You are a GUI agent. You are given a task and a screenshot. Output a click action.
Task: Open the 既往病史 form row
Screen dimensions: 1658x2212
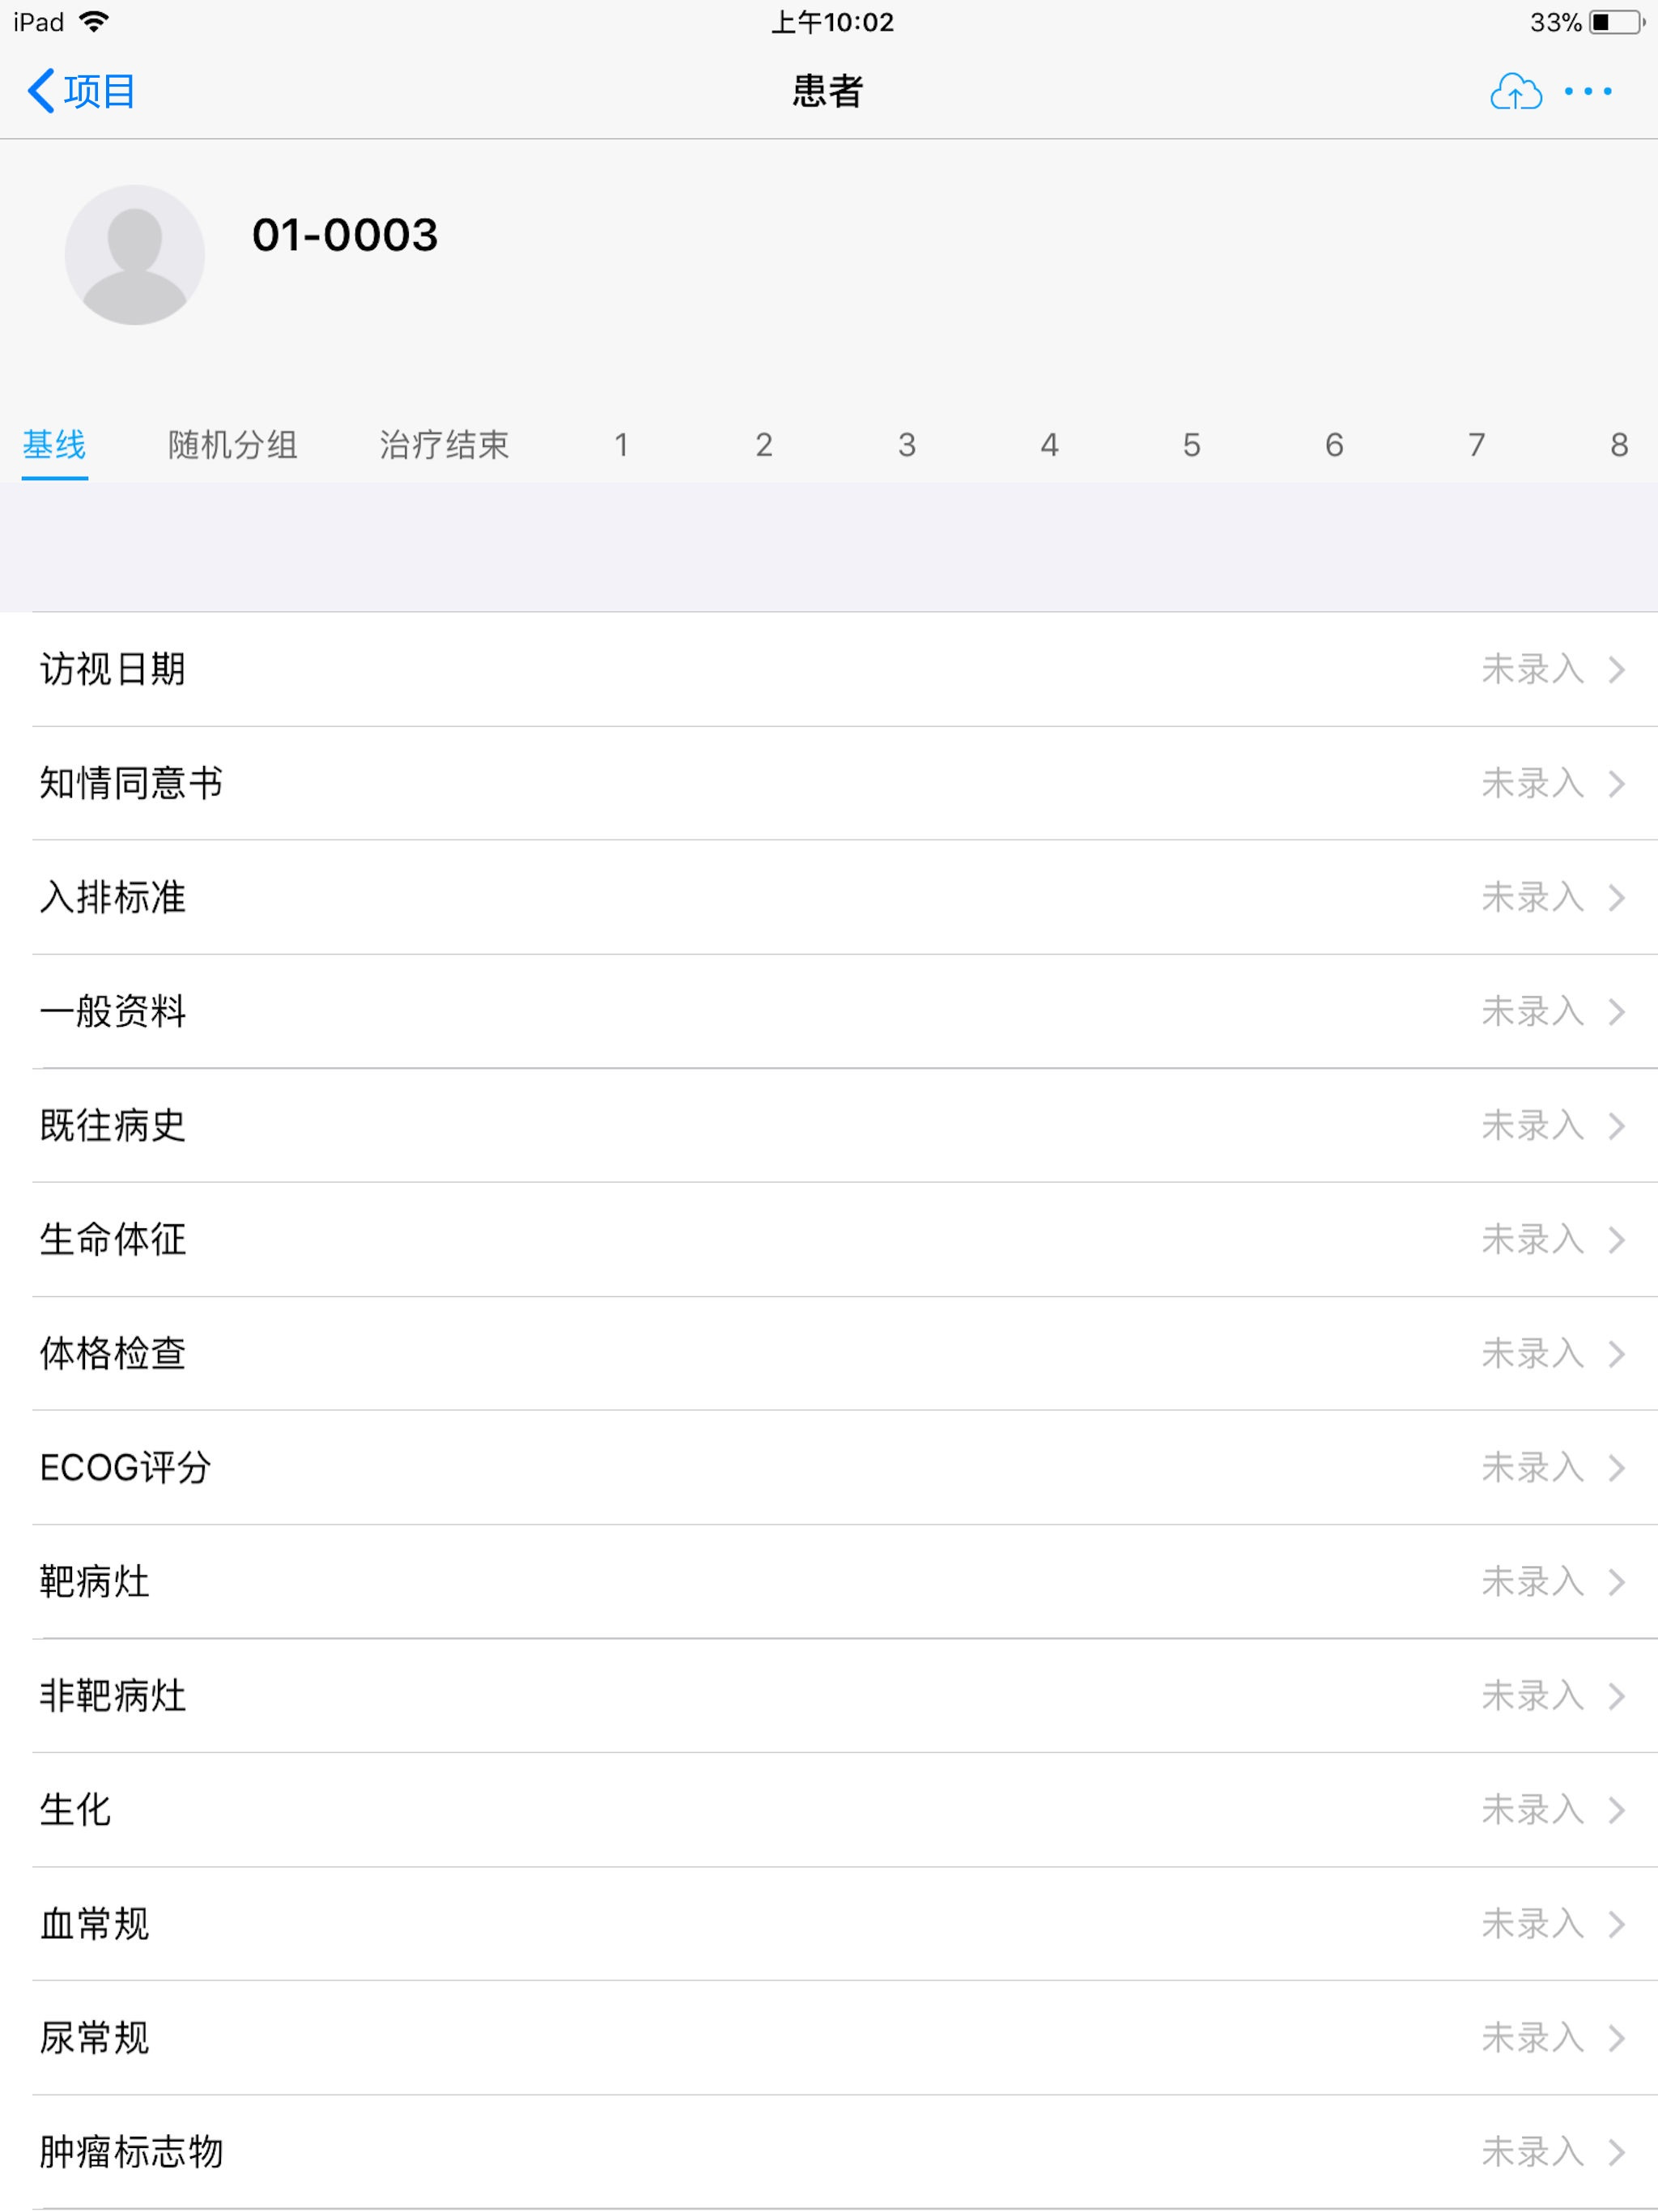(829, 1125)
